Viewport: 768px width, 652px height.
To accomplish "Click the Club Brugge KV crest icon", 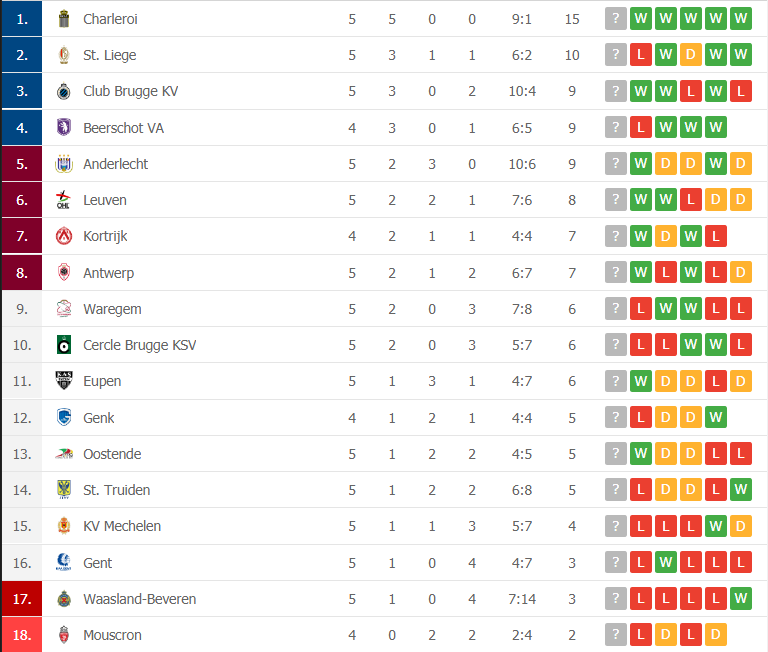I will coord(64,91).
